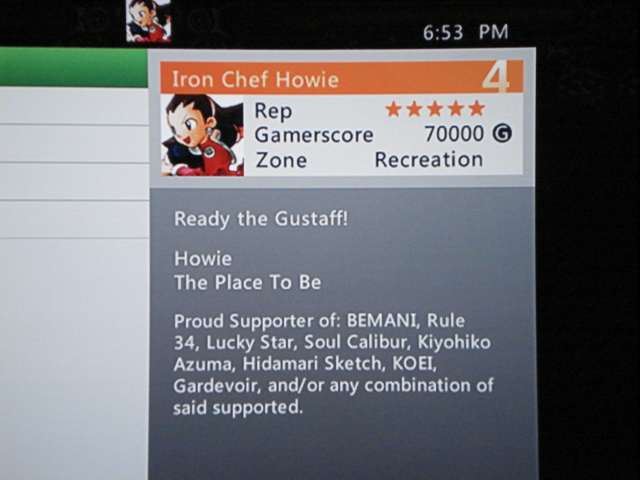The width and height of the screenshot is (640, 480).
Task: Click the Gamerscore G icon
Action: point(502,133)
